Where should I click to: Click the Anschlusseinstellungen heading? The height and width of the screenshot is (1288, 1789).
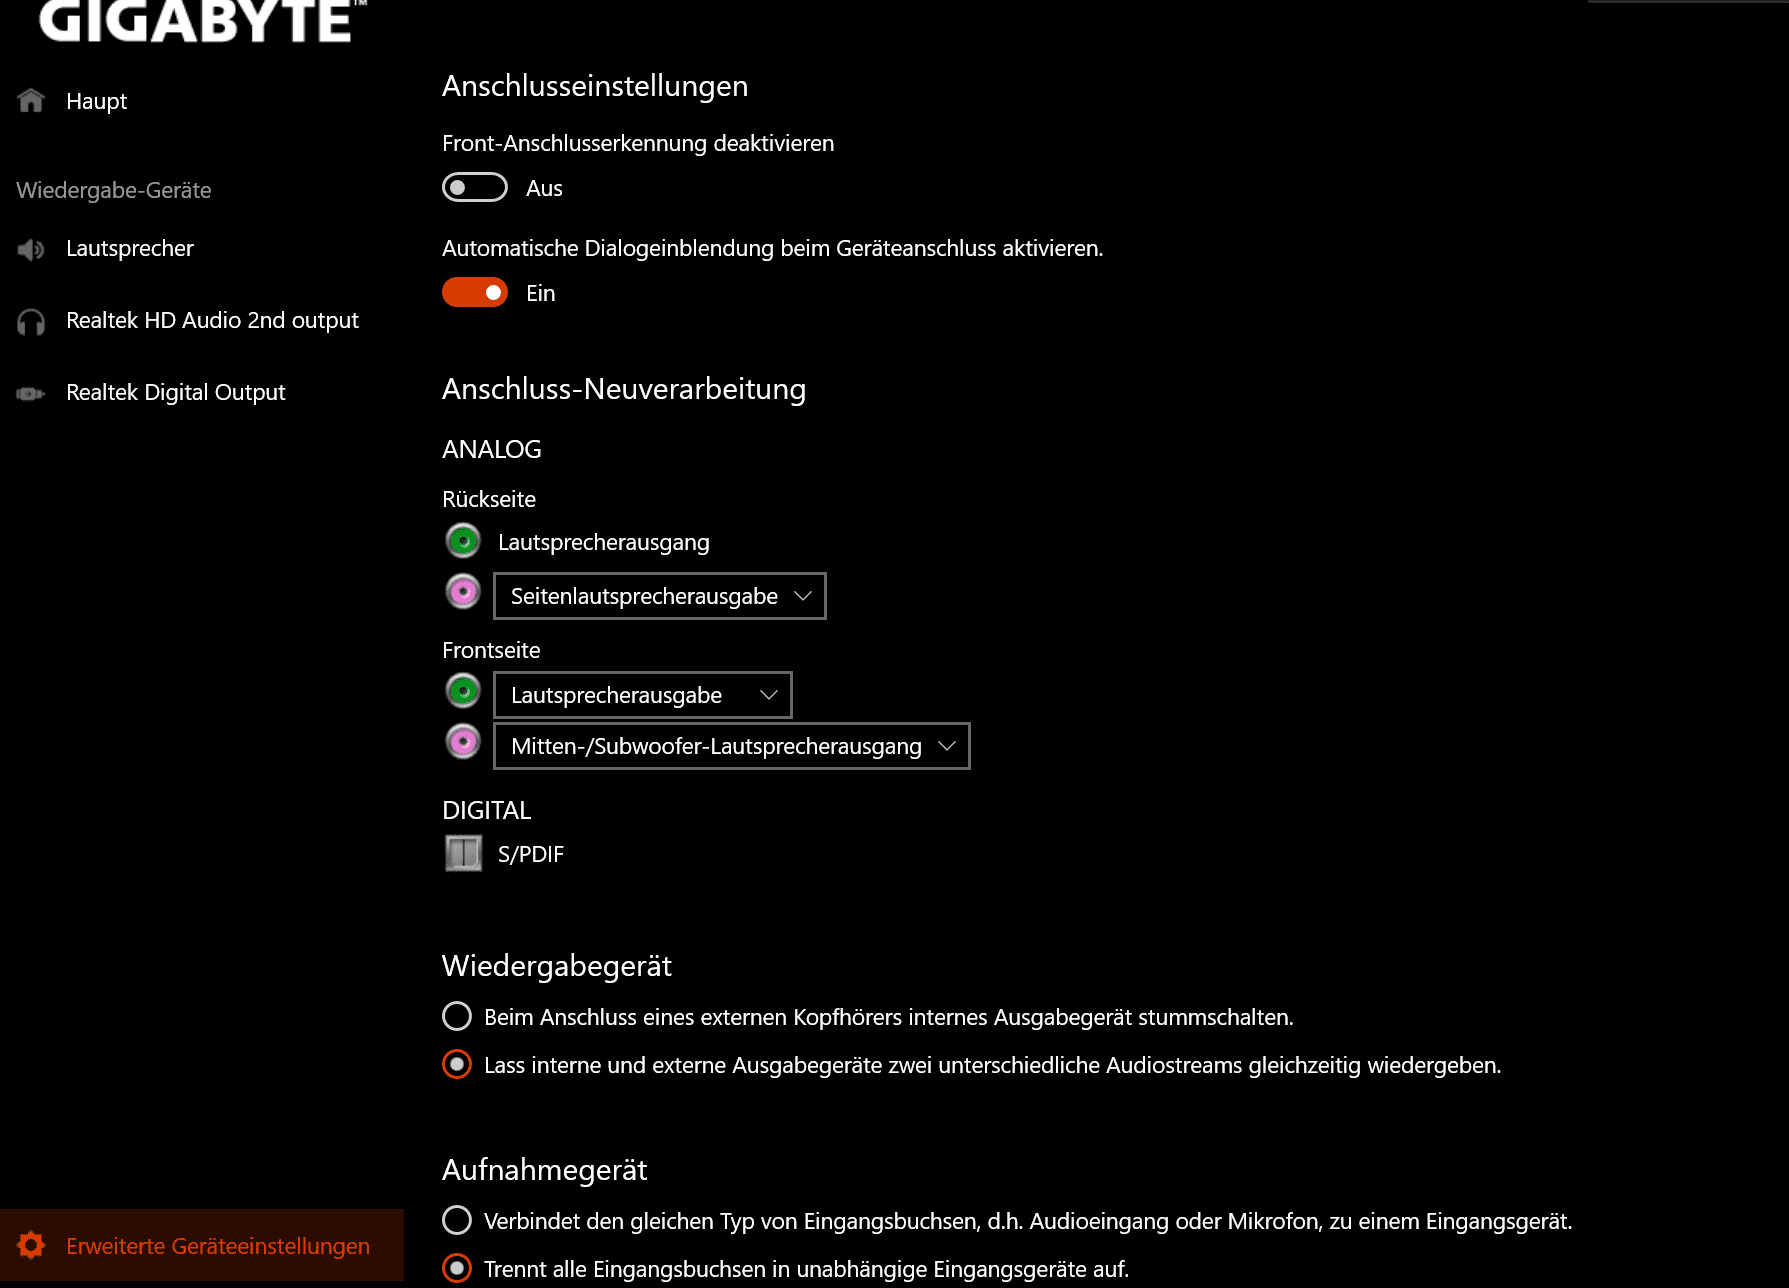[595, 86]
